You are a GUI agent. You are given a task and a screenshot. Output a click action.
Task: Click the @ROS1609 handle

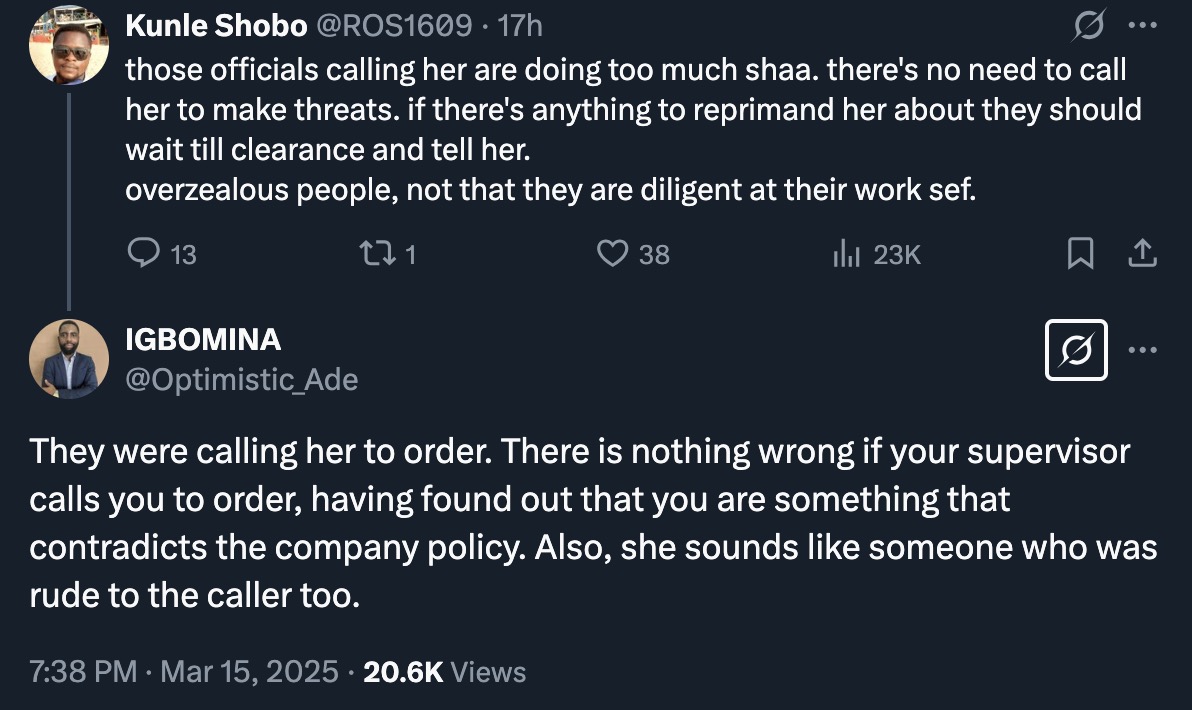(x=394, y=26)
